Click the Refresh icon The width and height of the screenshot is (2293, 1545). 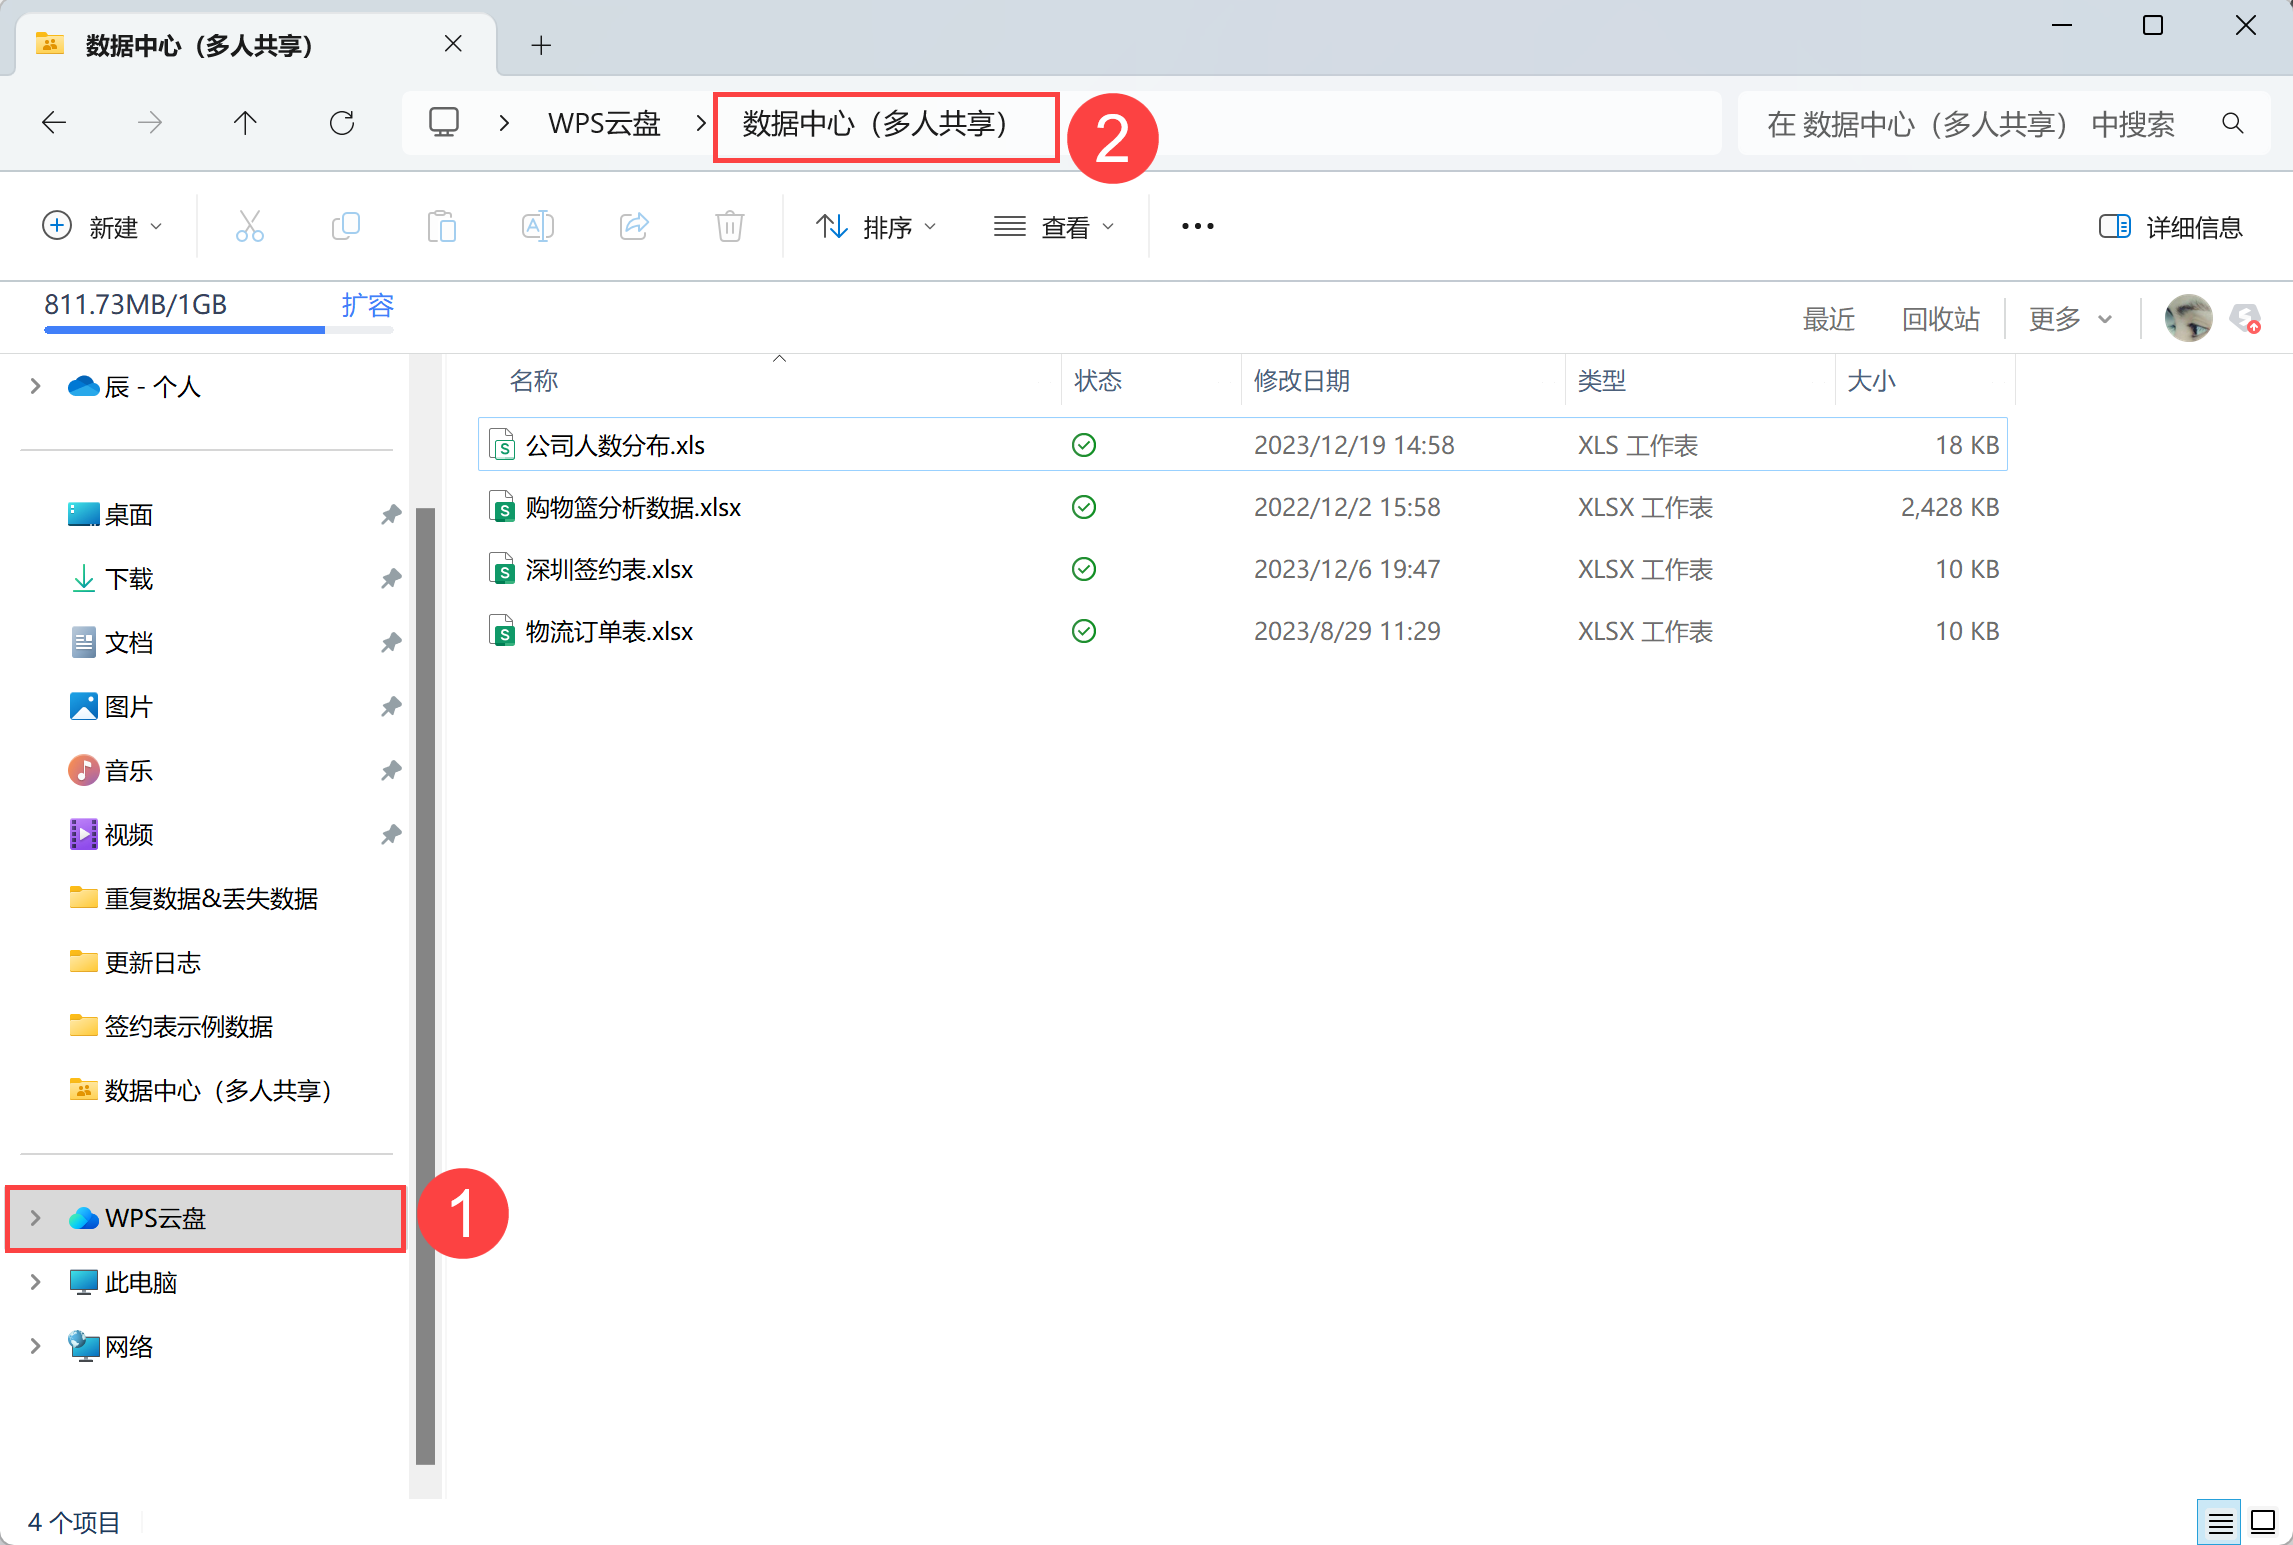pyautogui.click(x=342, y=123)
